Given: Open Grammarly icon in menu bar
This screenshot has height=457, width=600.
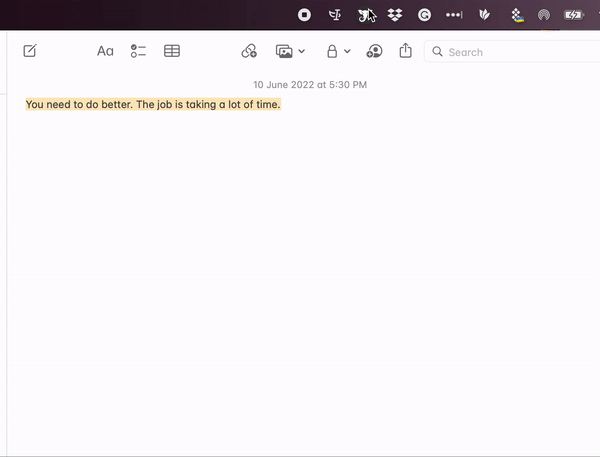Looking at the screenshot, I should point(424,15).
